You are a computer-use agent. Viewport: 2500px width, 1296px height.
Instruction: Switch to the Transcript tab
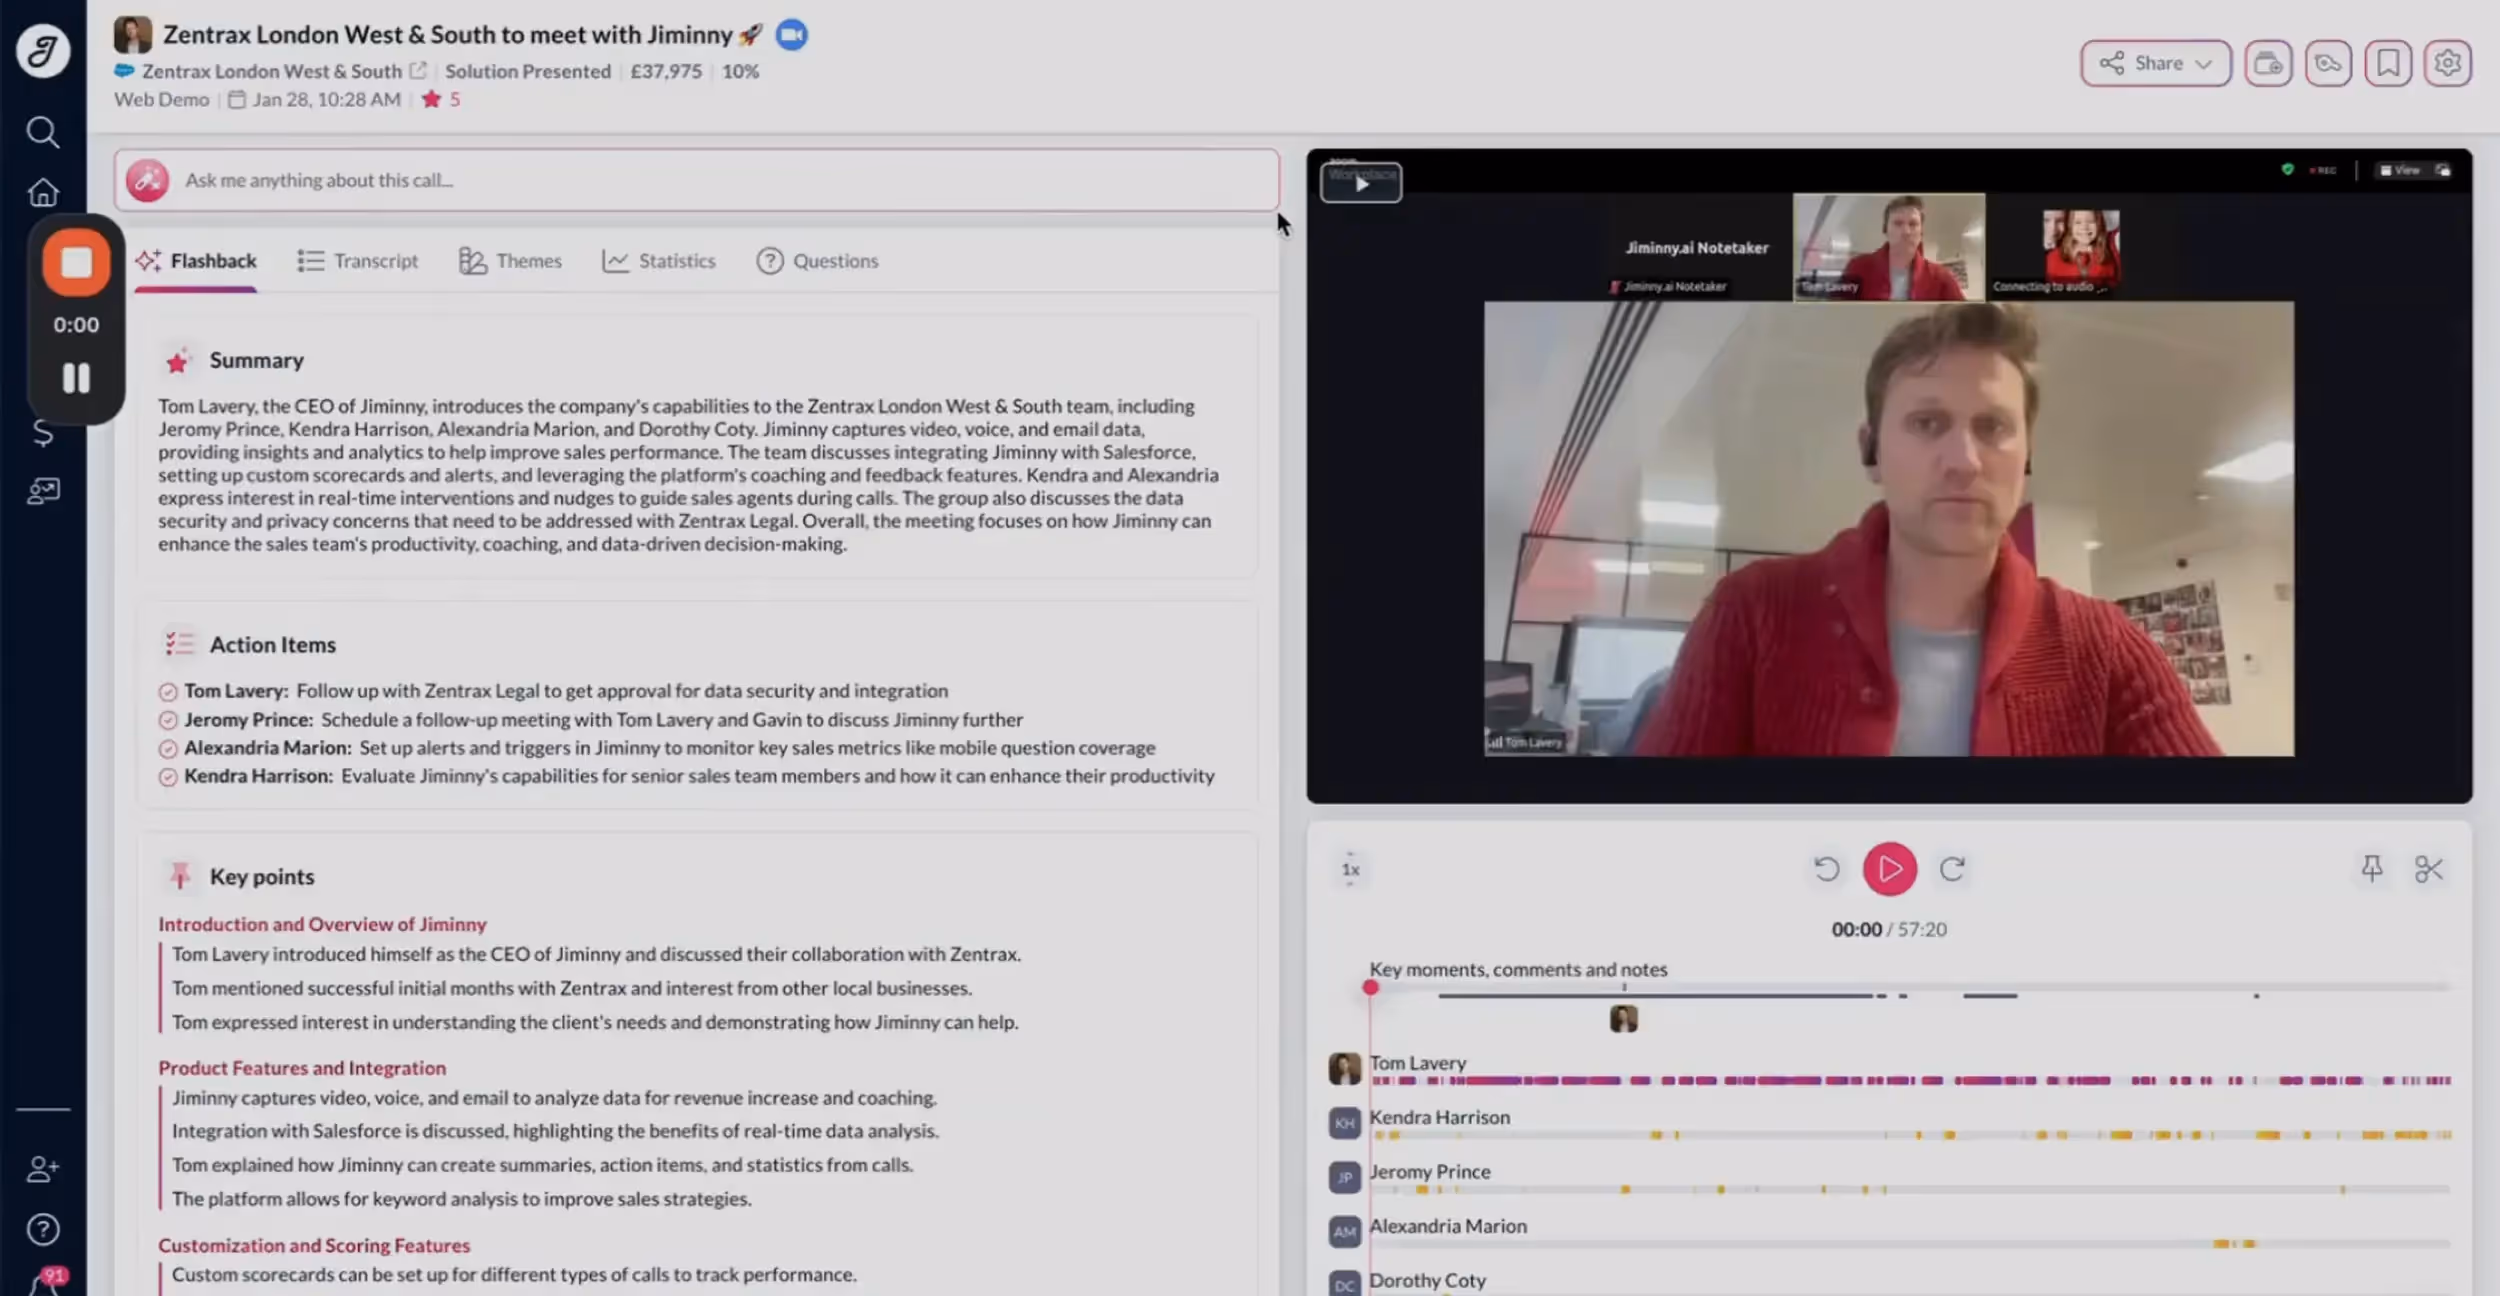358,261
